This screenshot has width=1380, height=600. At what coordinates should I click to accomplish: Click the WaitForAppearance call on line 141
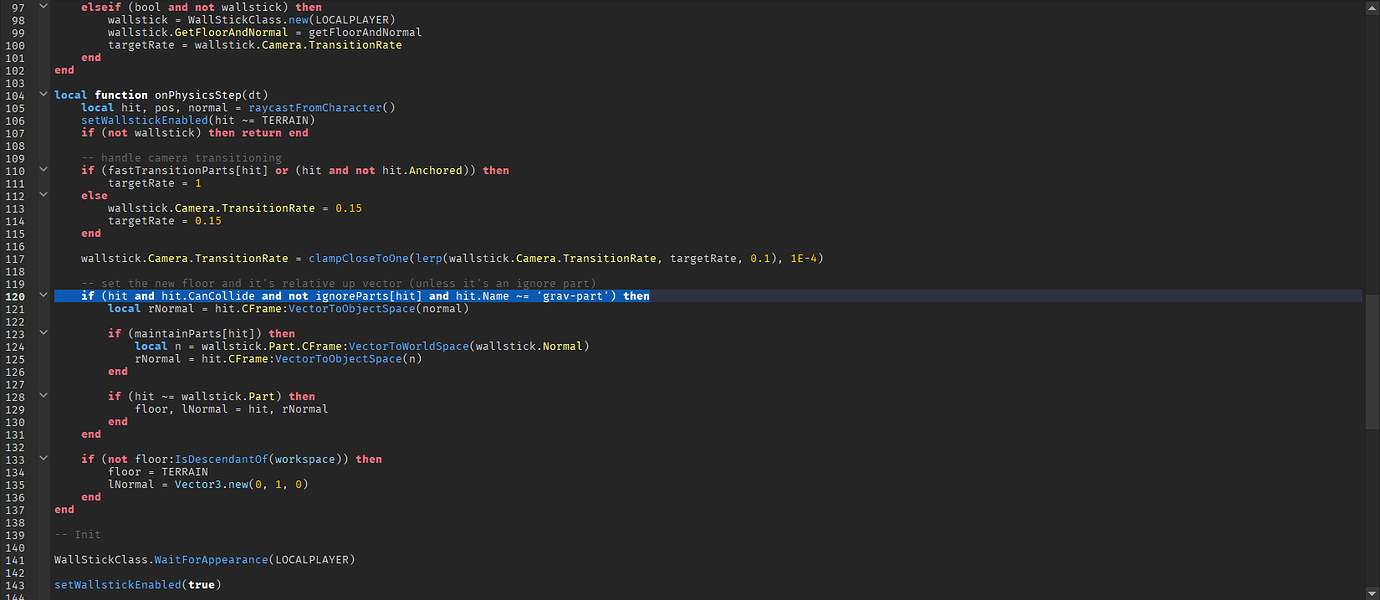click(210, 559)
